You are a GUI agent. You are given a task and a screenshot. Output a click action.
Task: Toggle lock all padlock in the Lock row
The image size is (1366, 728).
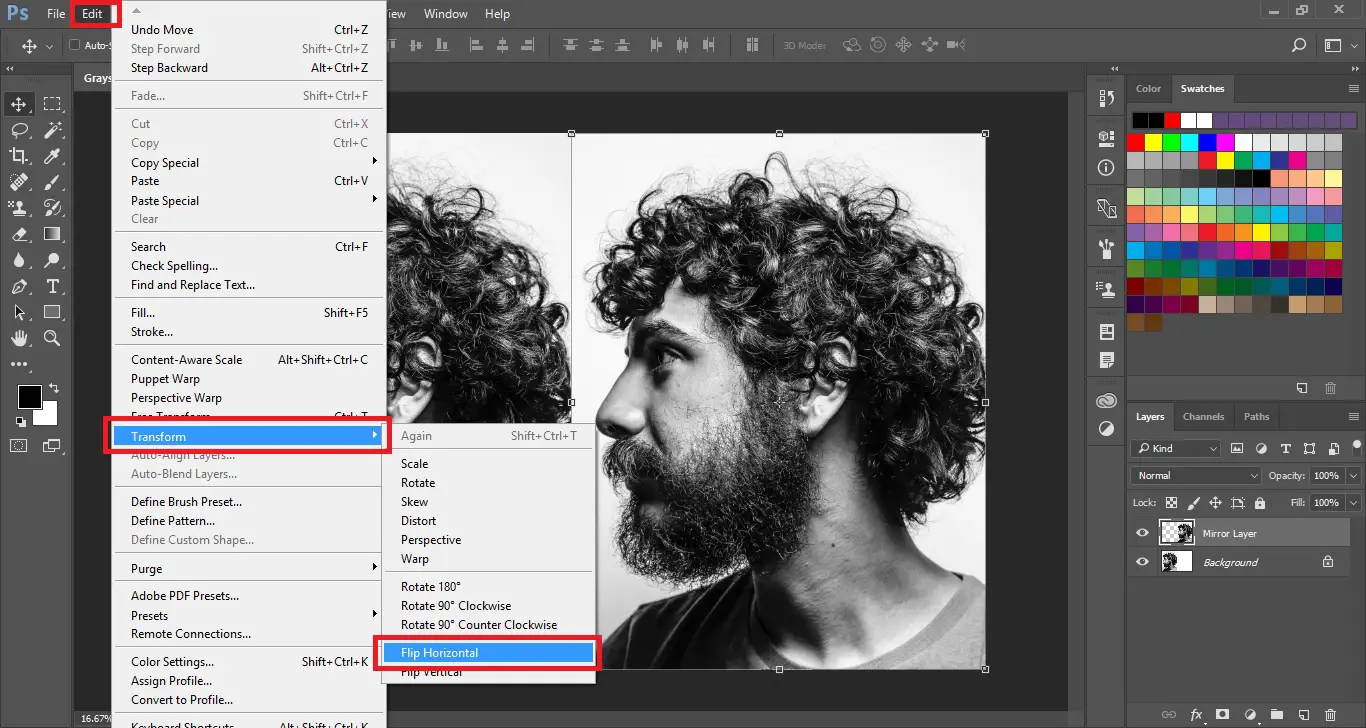click(1260, 503)
